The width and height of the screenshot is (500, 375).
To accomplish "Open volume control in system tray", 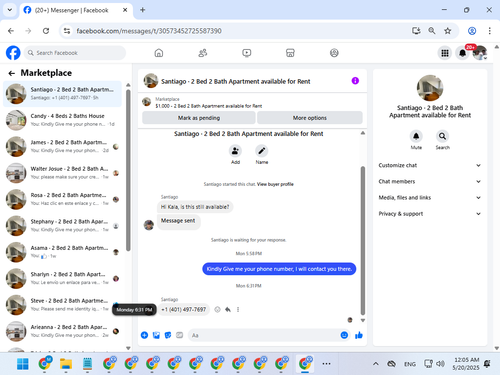I will pos(440,364).
